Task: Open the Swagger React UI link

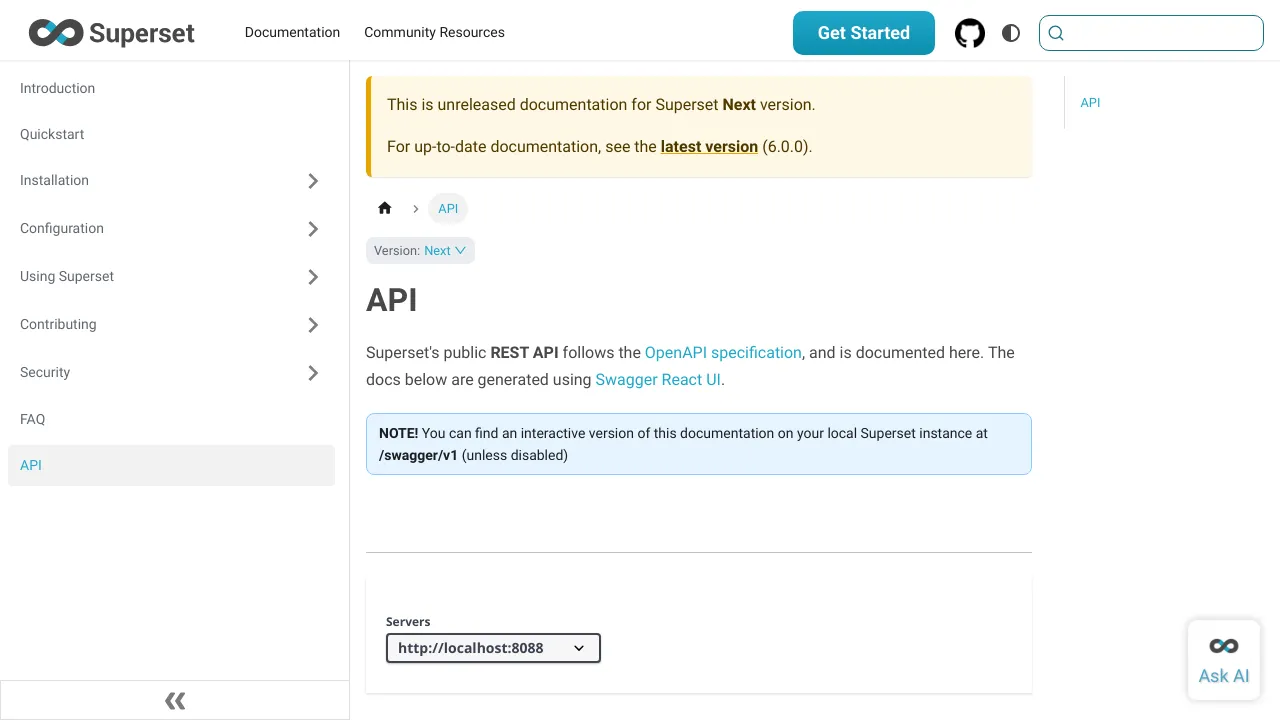Action: tap(658, 379)
